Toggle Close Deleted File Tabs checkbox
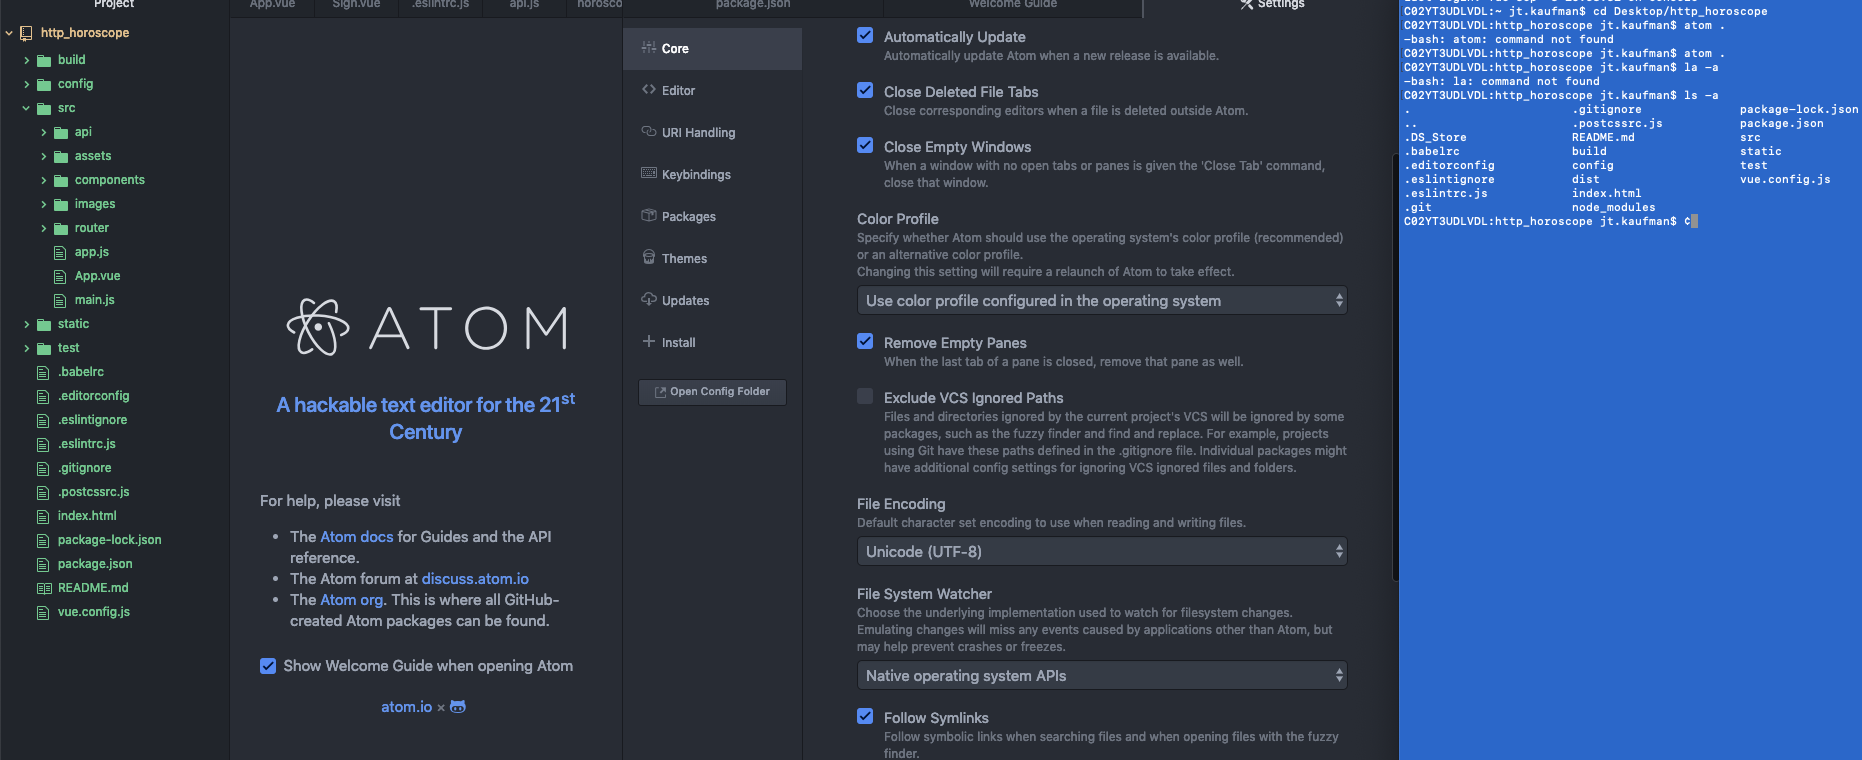 click(865, 91)
